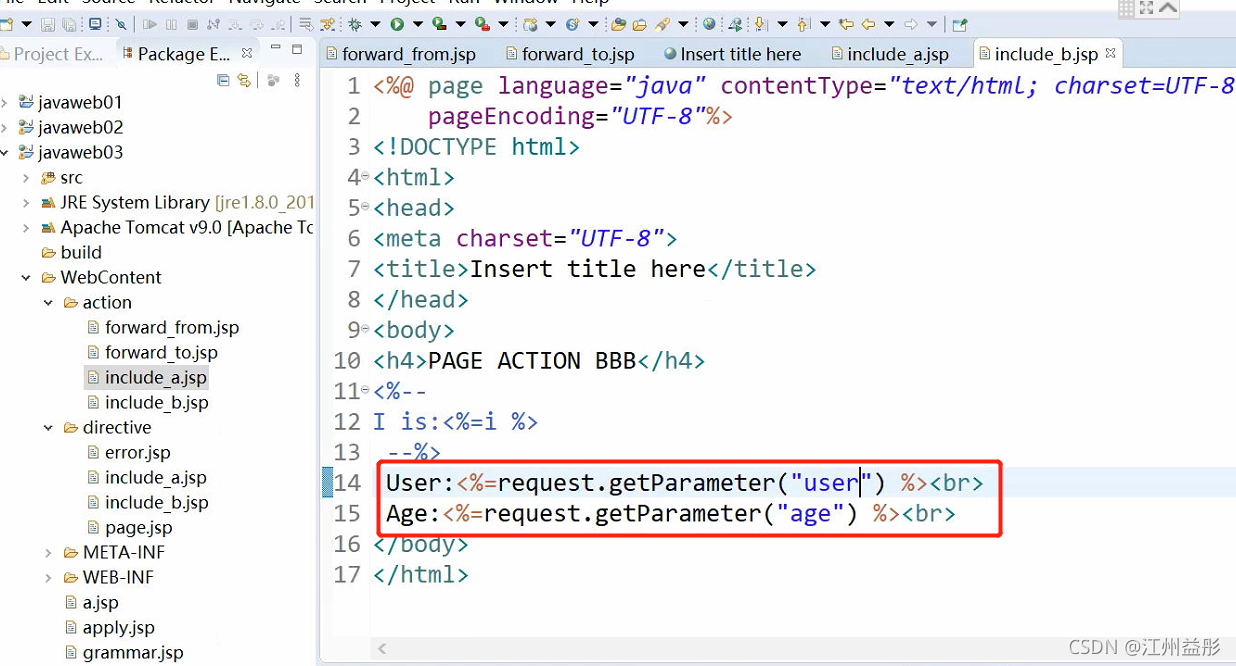Select page.jsp in the directive folder

(130, 527)
